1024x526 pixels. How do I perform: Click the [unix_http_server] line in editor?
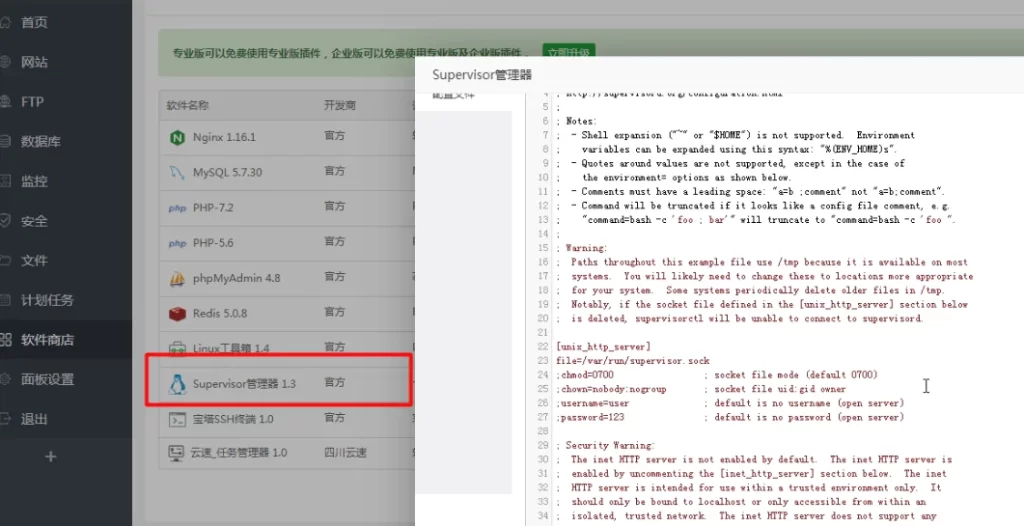click(x=603, y=347)
